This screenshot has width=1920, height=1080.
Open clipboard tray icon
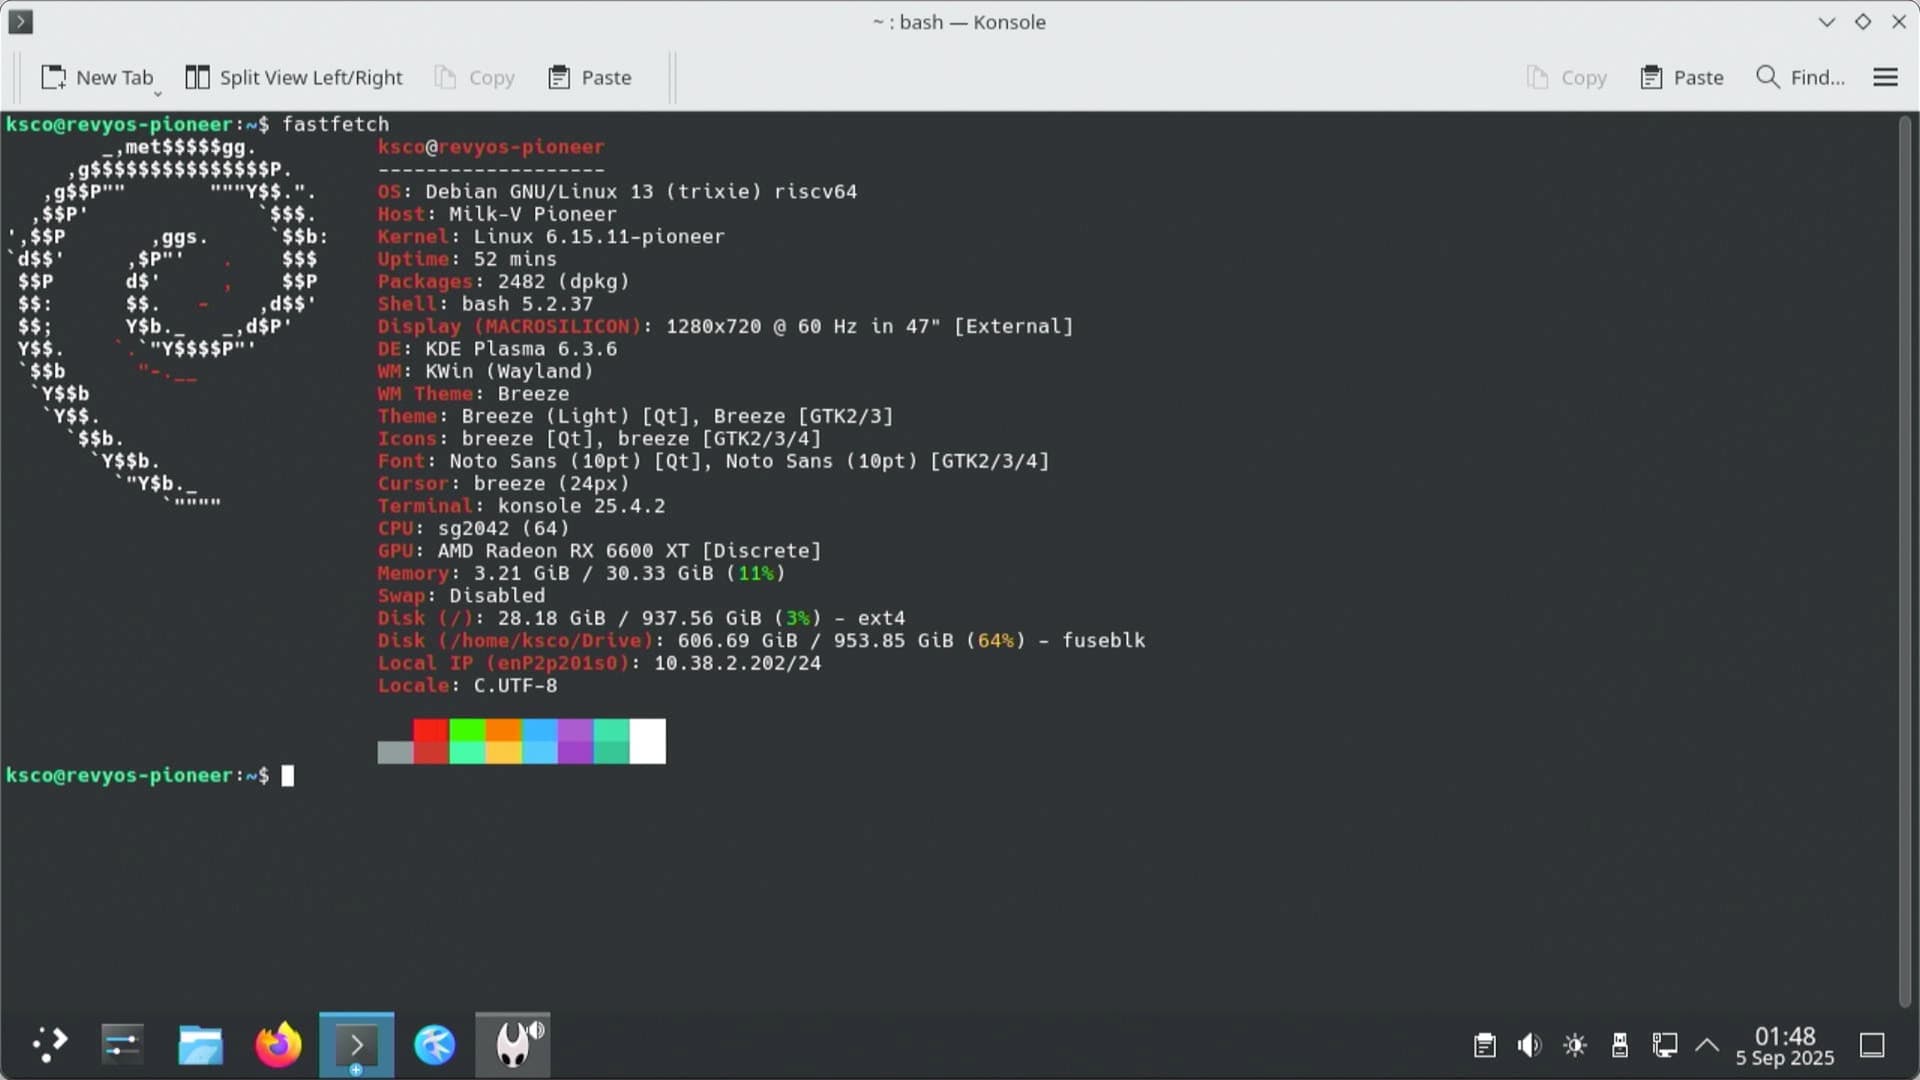pos(1485,1046)
